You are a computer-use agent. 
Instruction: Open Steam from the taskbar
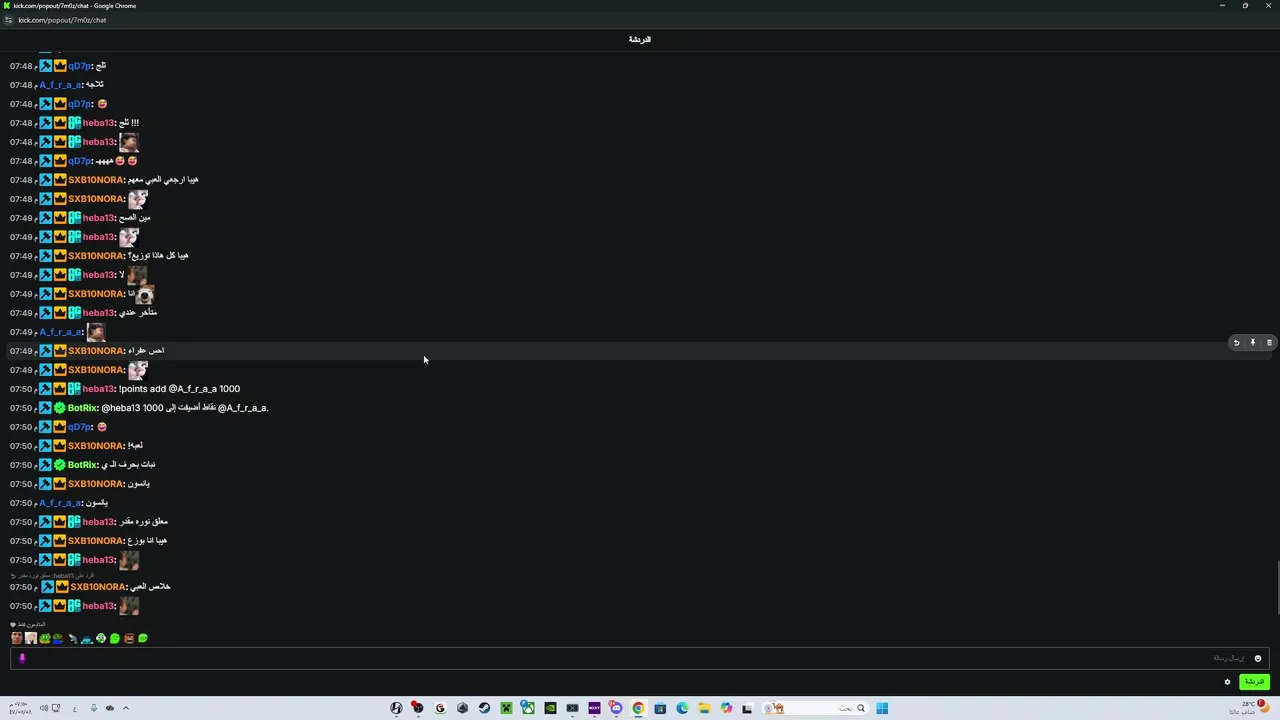(484, 708)
